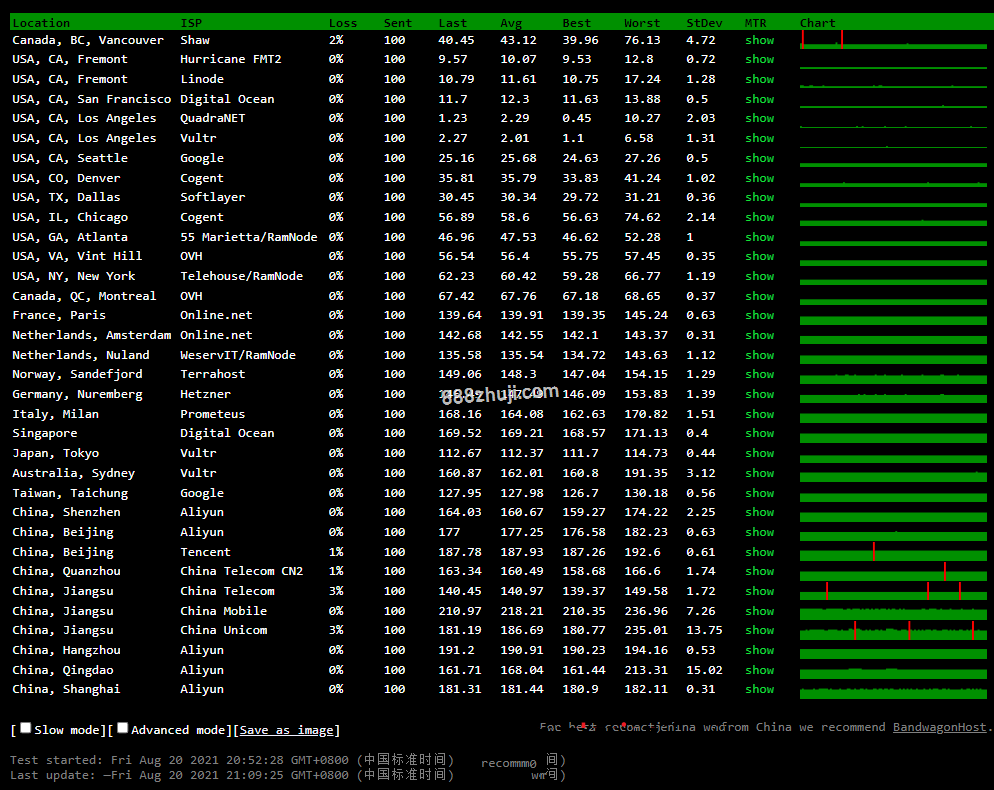Click the Worst column header

[642, 23]
